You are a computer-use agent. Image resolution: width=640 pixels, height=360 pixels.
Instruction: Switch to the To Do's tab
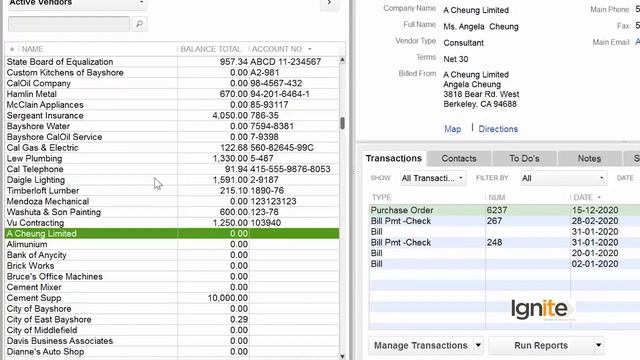point(524,159)
